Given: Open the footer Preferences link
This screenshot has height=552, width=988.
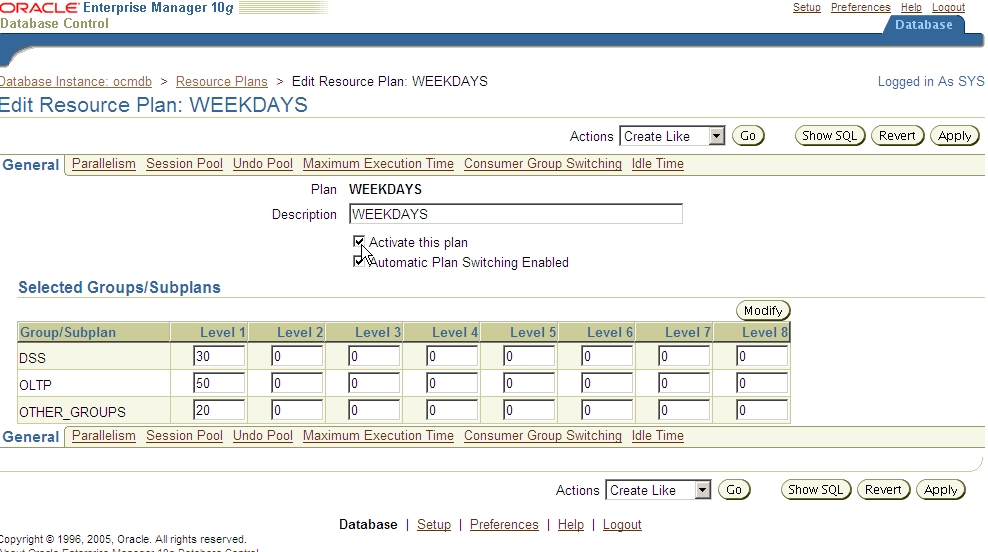Looking at the screenshot, I should 504,525.
